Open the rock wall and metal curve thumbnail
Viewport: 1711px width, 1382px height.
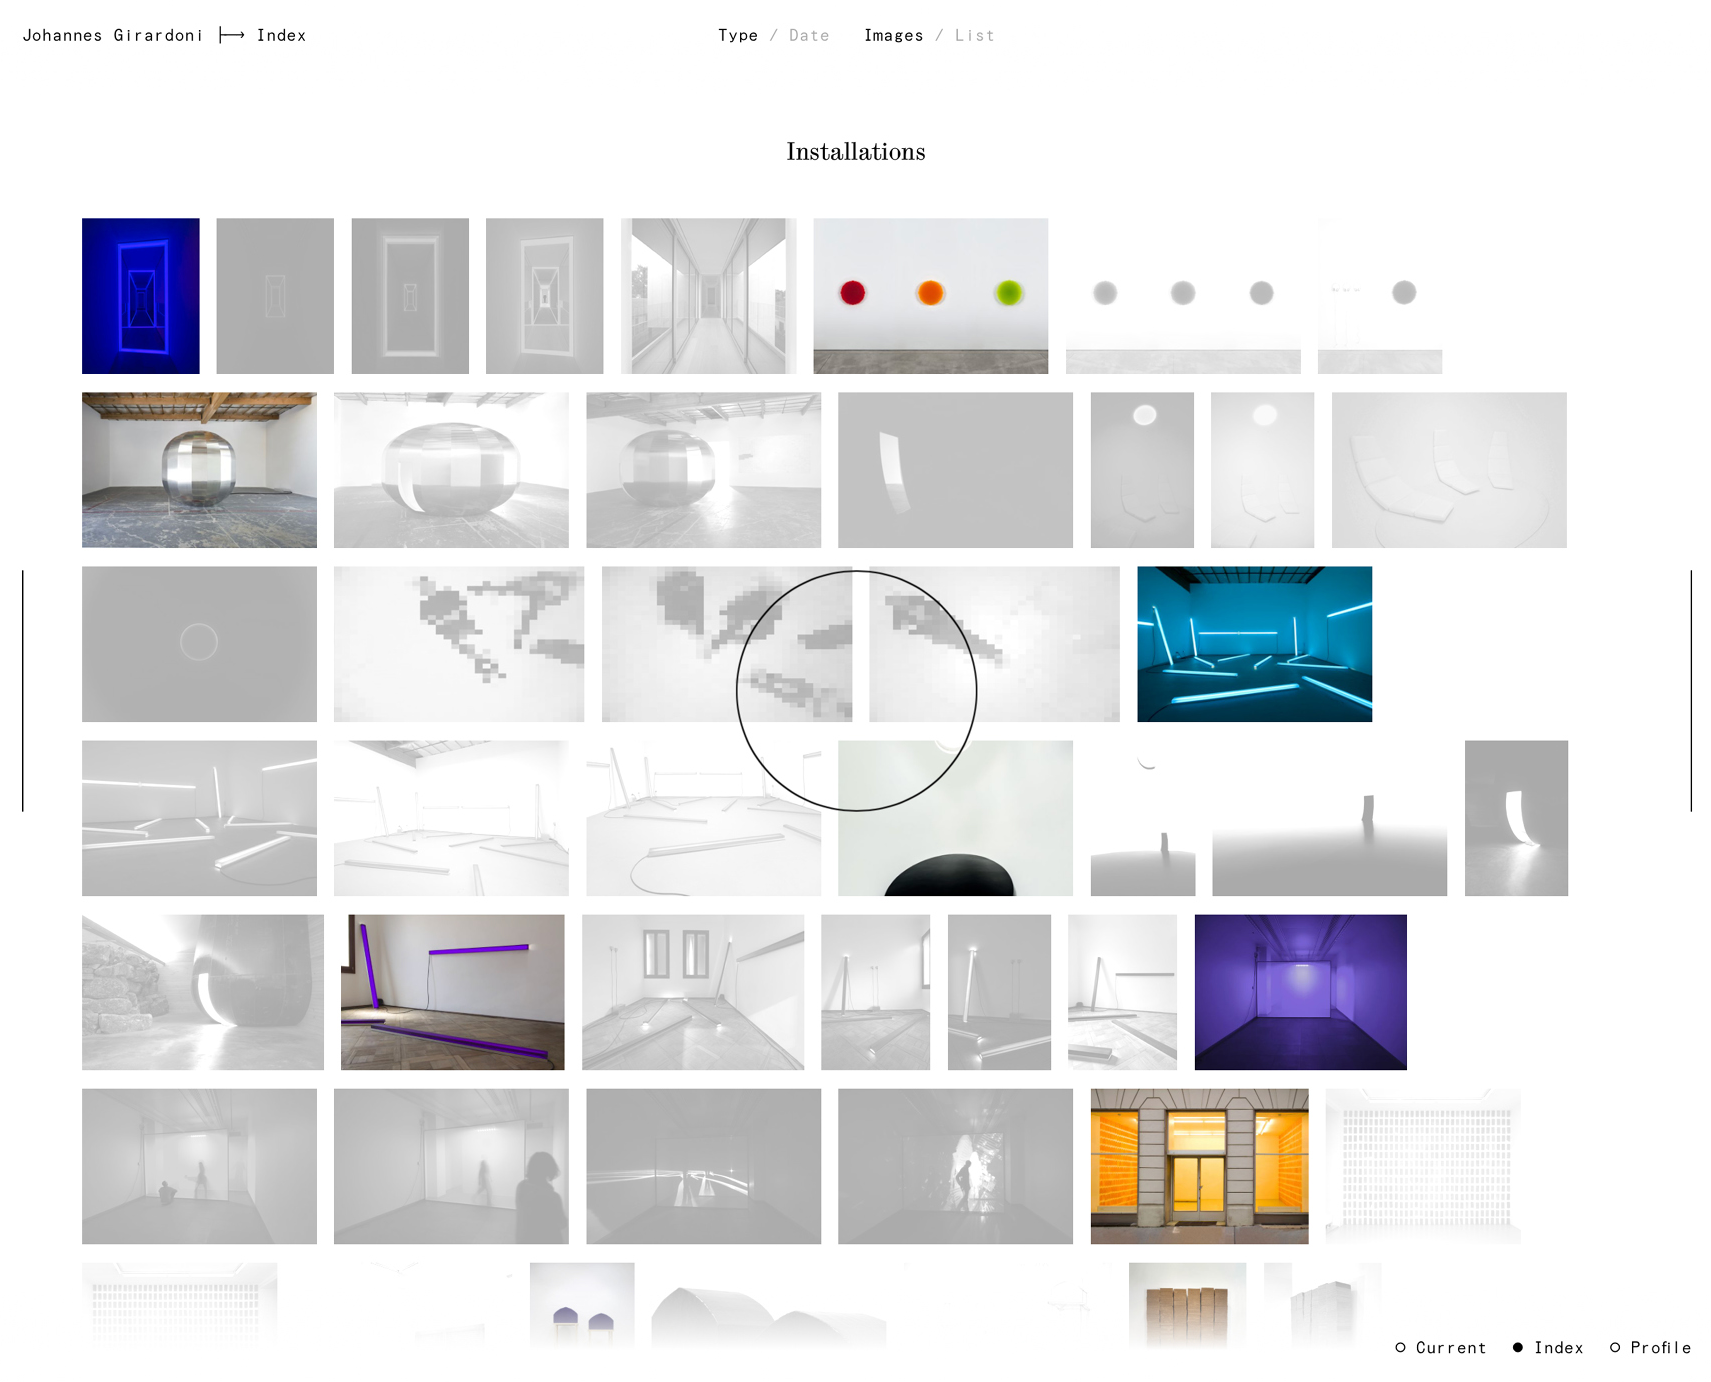coord(203,992)
